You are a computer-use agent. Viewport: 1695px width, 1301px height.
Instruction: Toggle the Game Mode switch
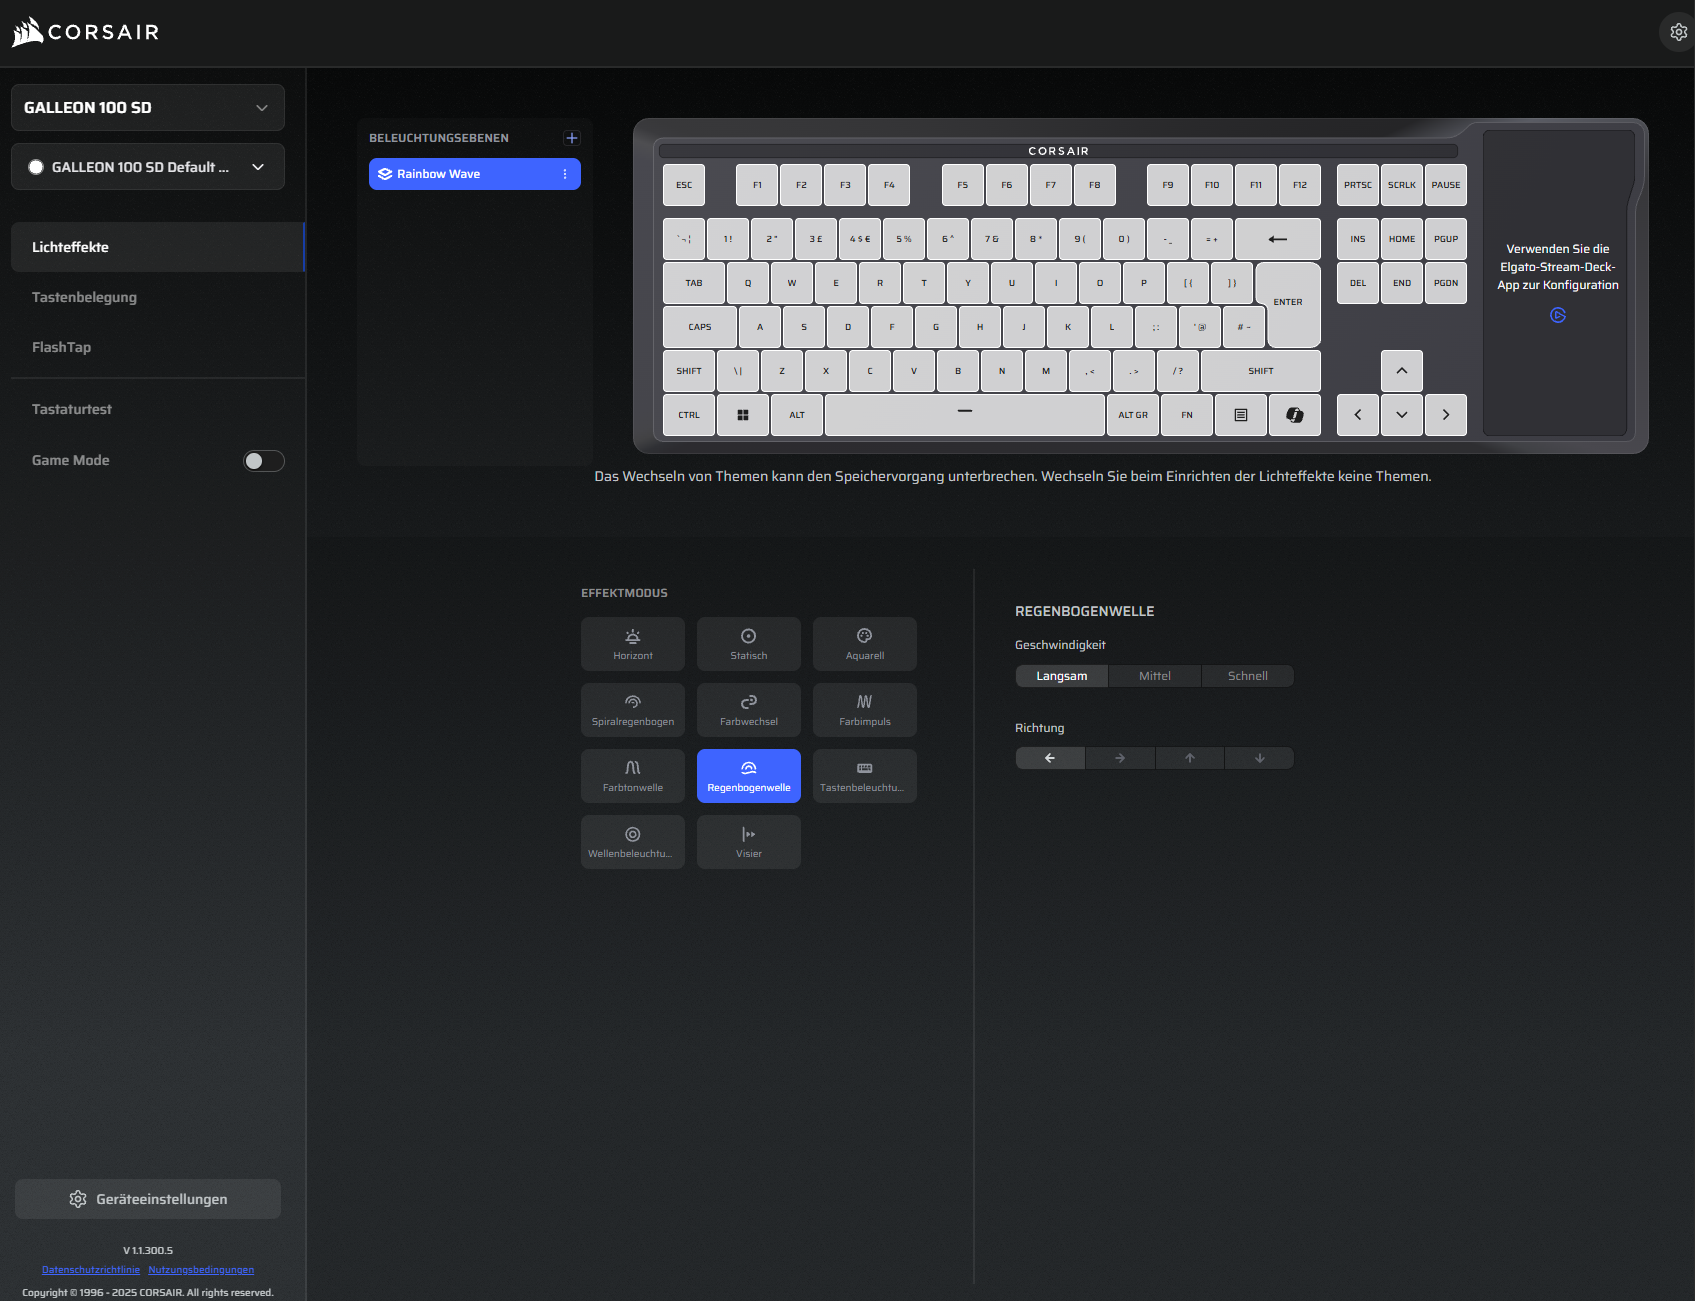click(x=264, y=461)
